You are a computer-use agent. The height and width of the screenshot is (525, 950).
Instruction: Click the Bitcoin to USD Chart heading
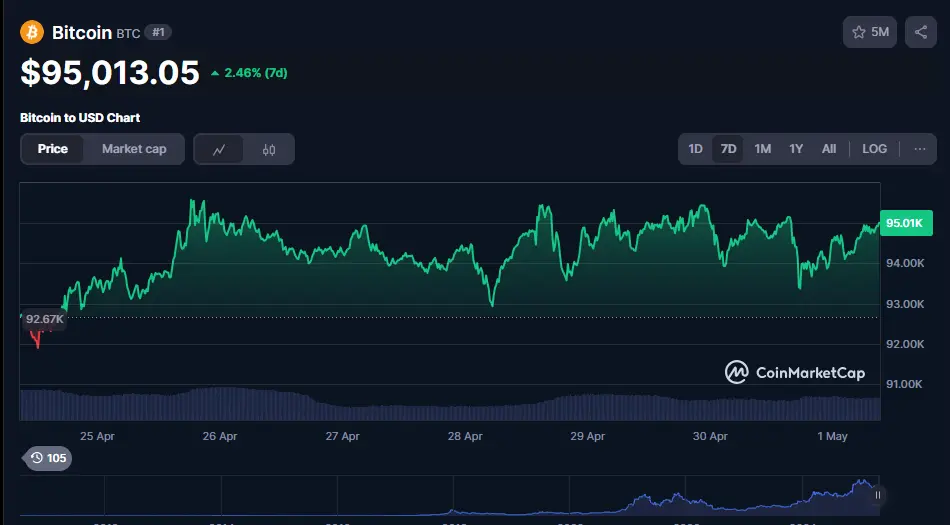[x=80, y=118]
